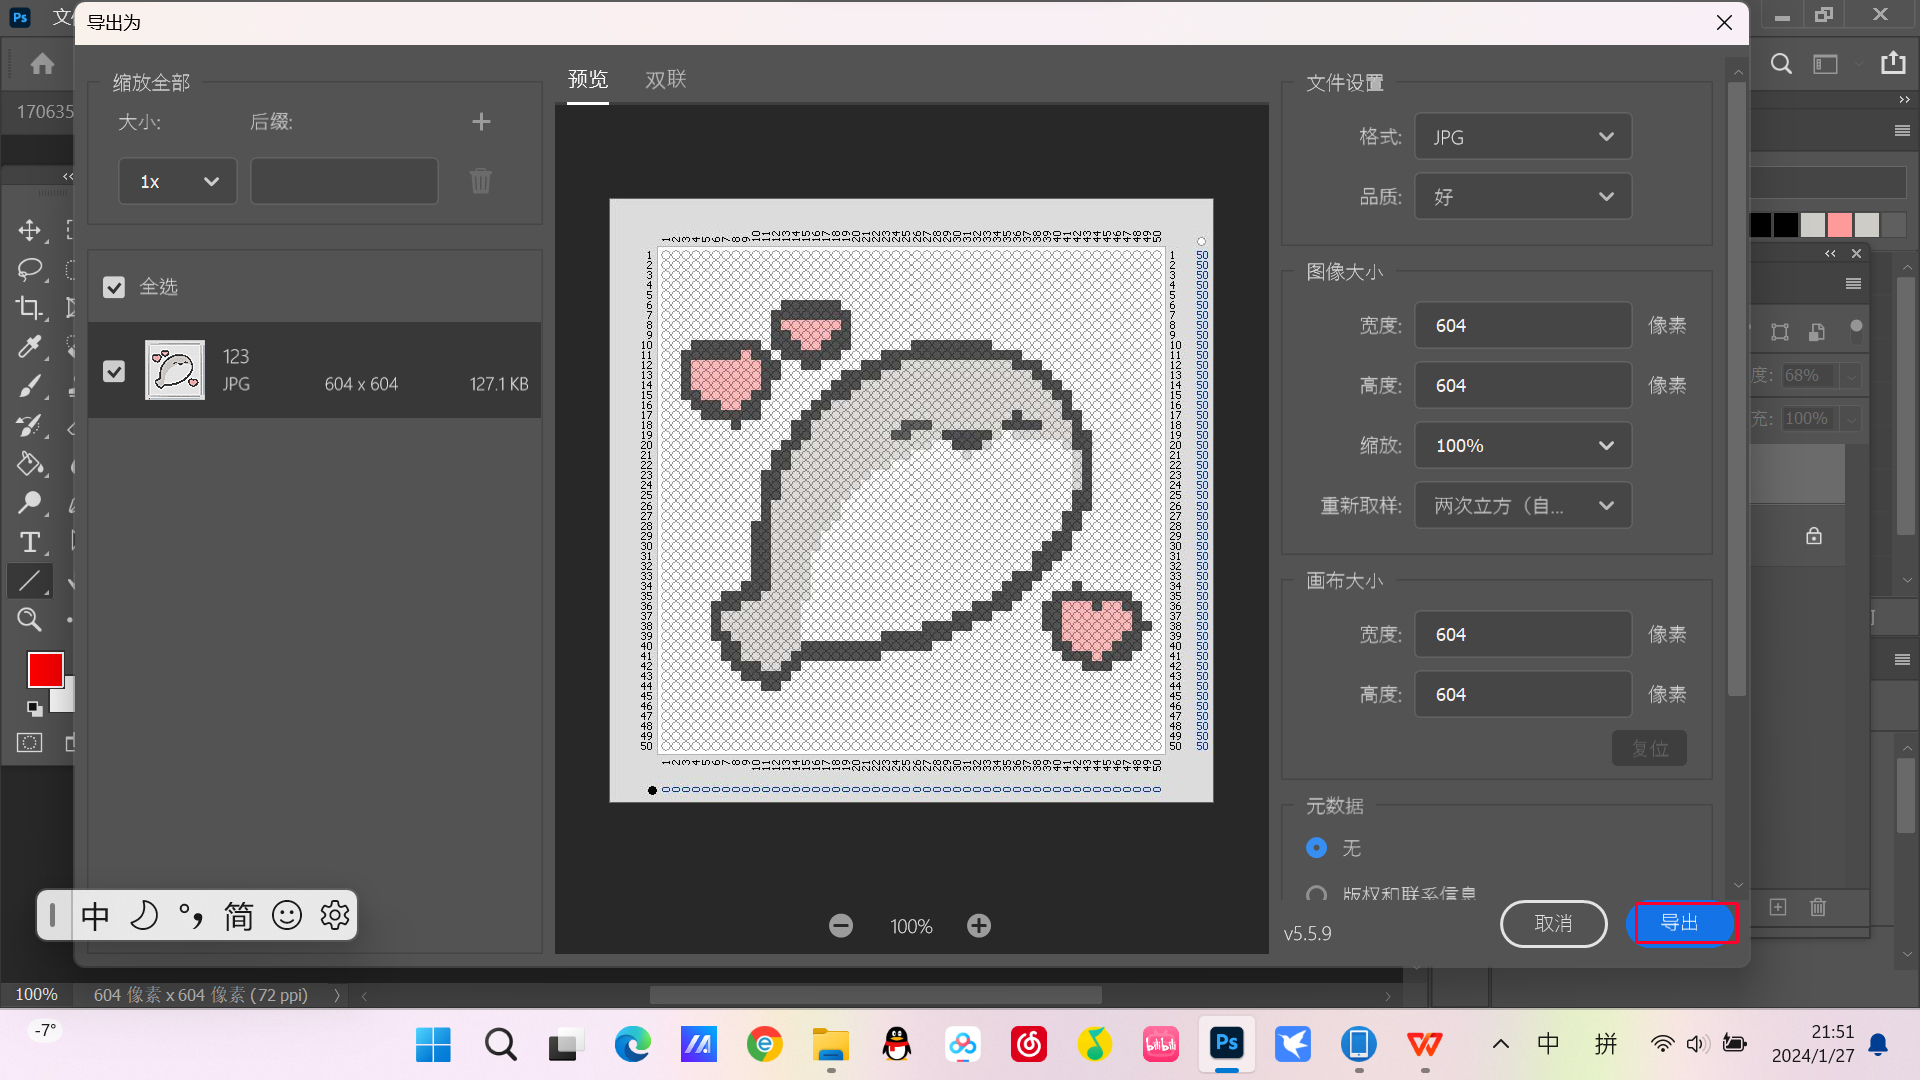Uncheck the 123 JPG asset checkbox
Viewport: 1920px width, 1080px height.
tap(114, 371)
